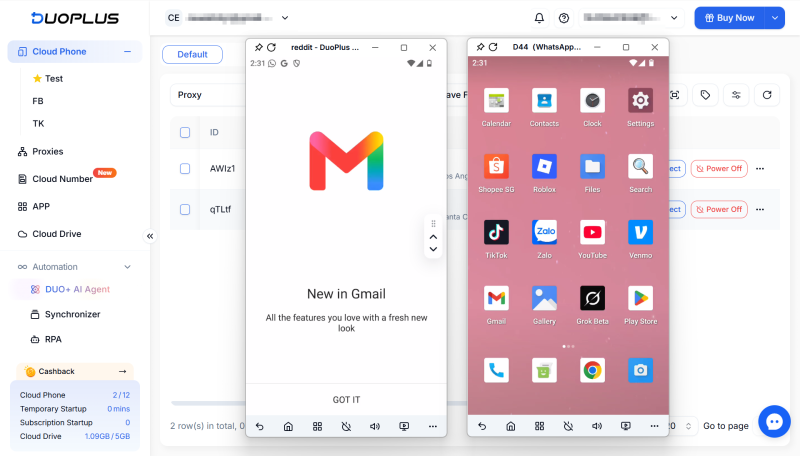800x456 pixels.
Task: Tap home button in D44 phone toolbar
Action: coord(511,426)
